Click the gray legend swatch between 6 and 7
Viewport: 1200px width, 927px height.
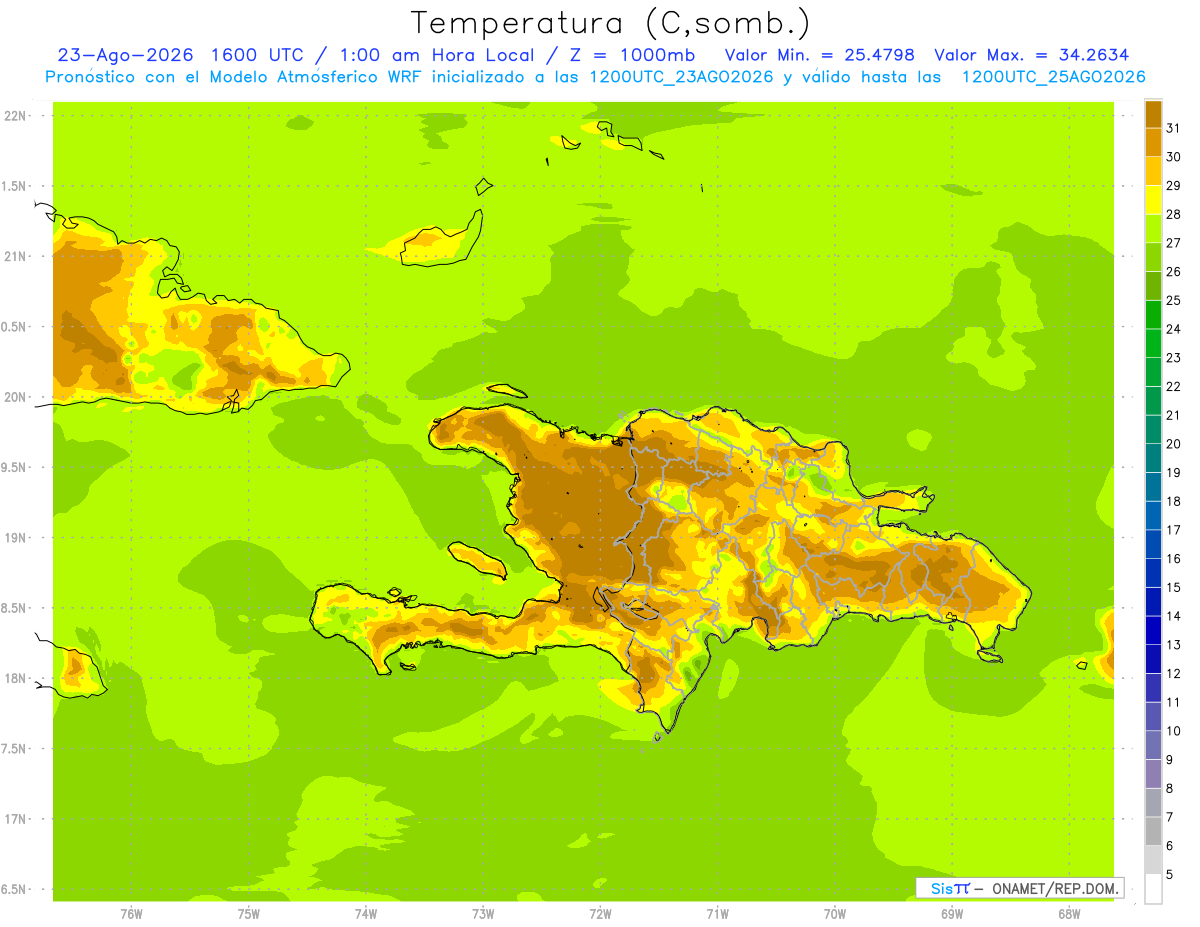(x=1153, y=831)
